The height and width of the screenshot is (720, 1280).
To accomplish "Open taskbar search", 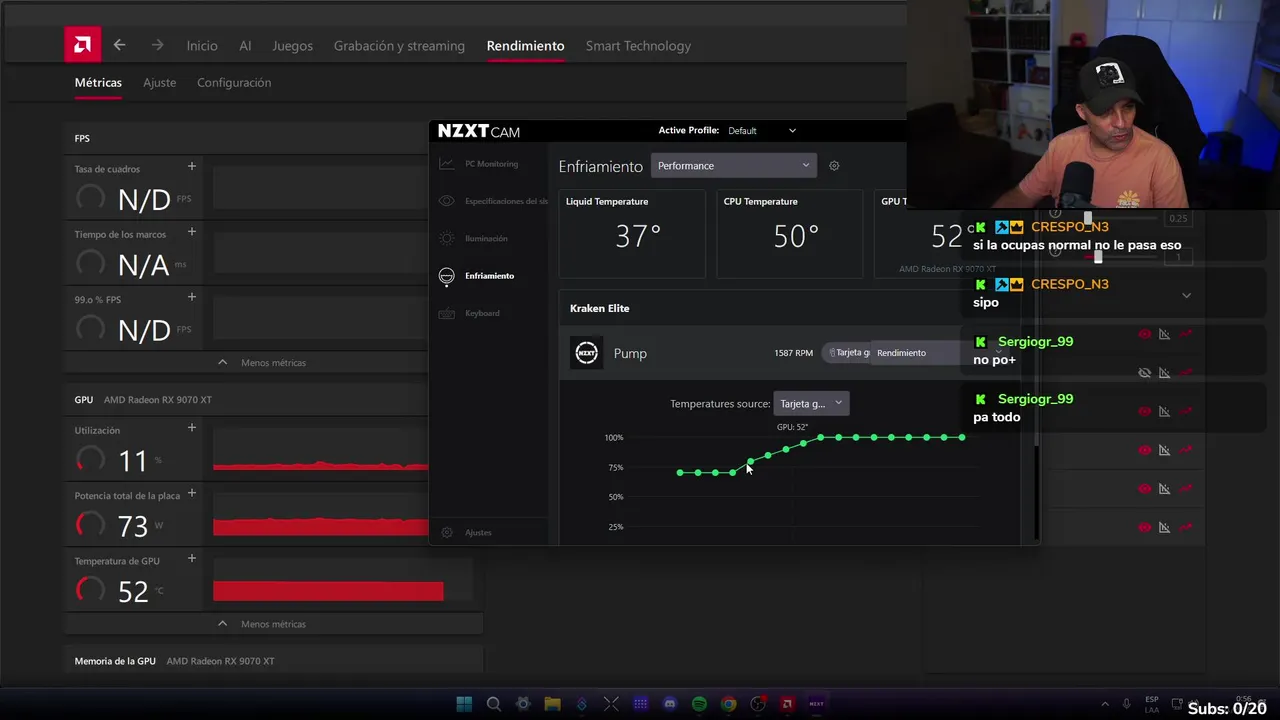I will tap(493, 704).
